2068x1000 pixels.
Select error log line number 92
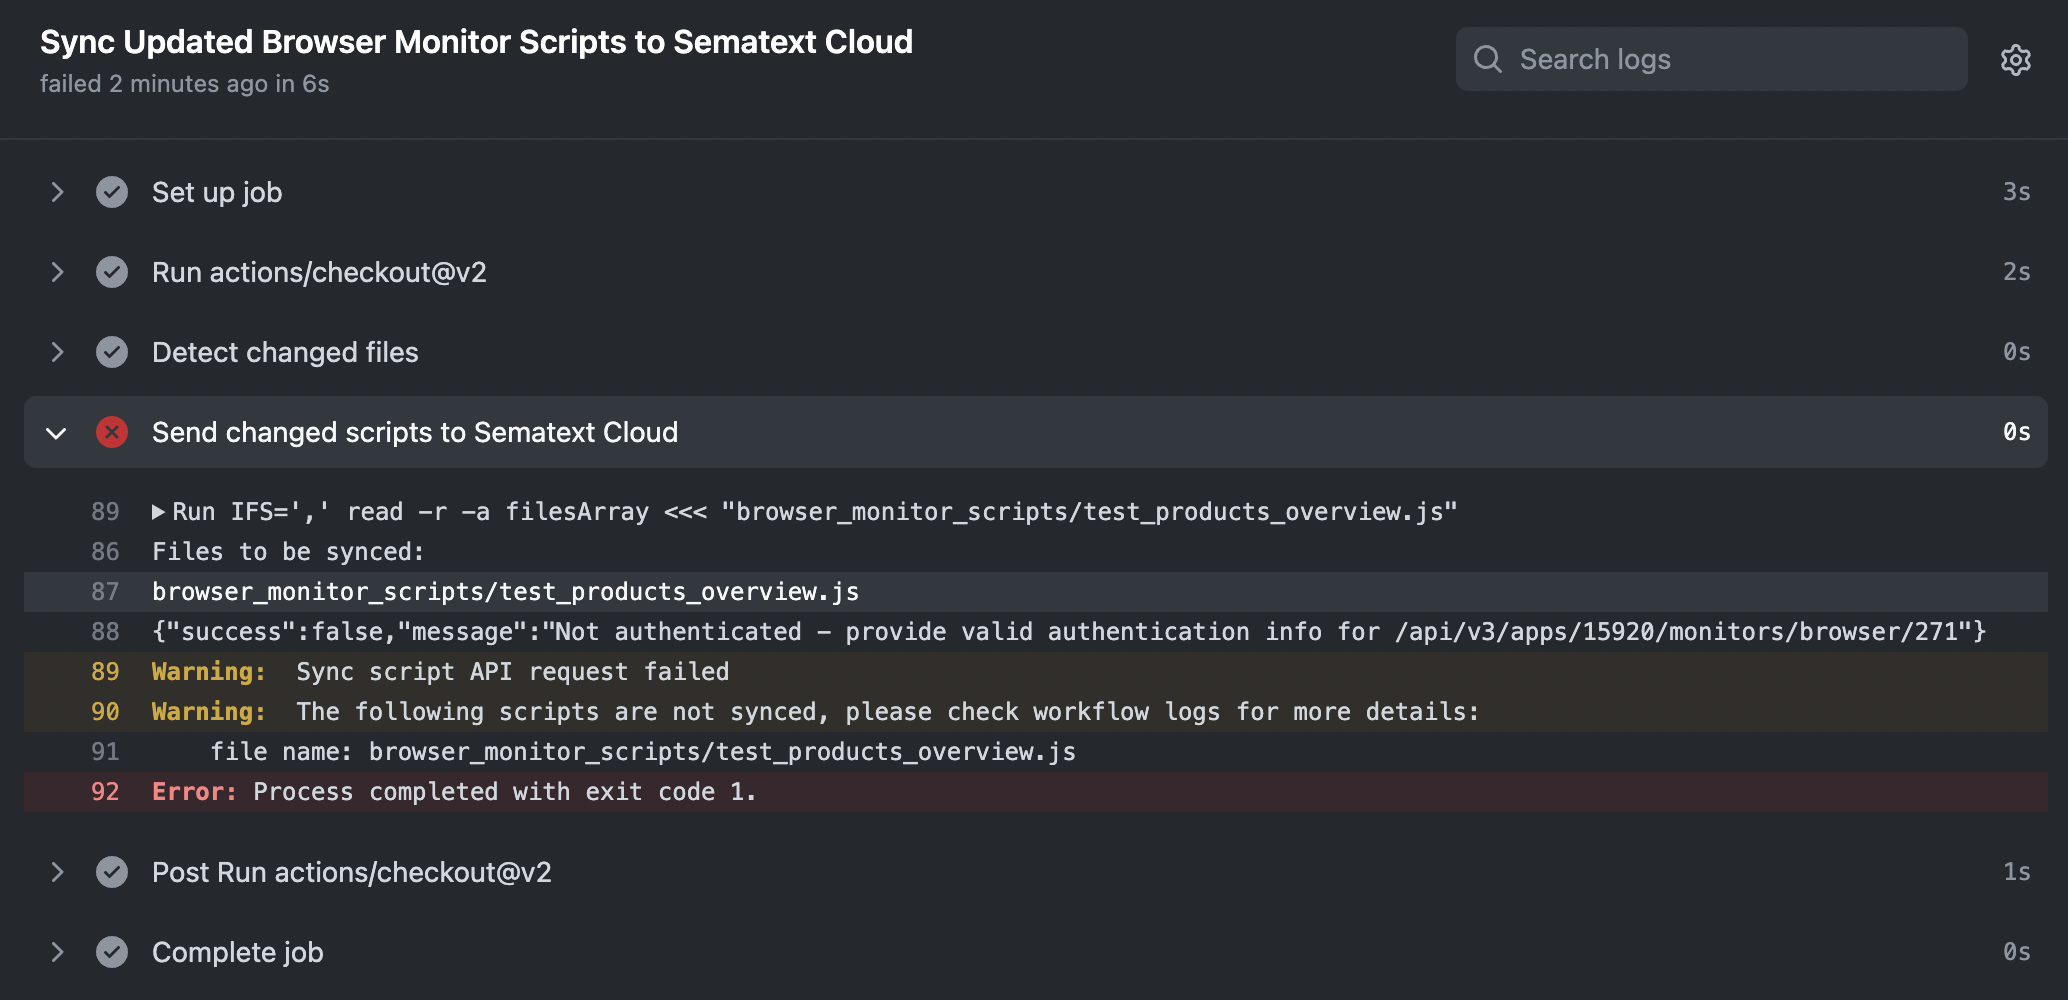click(x=105, y=792)
